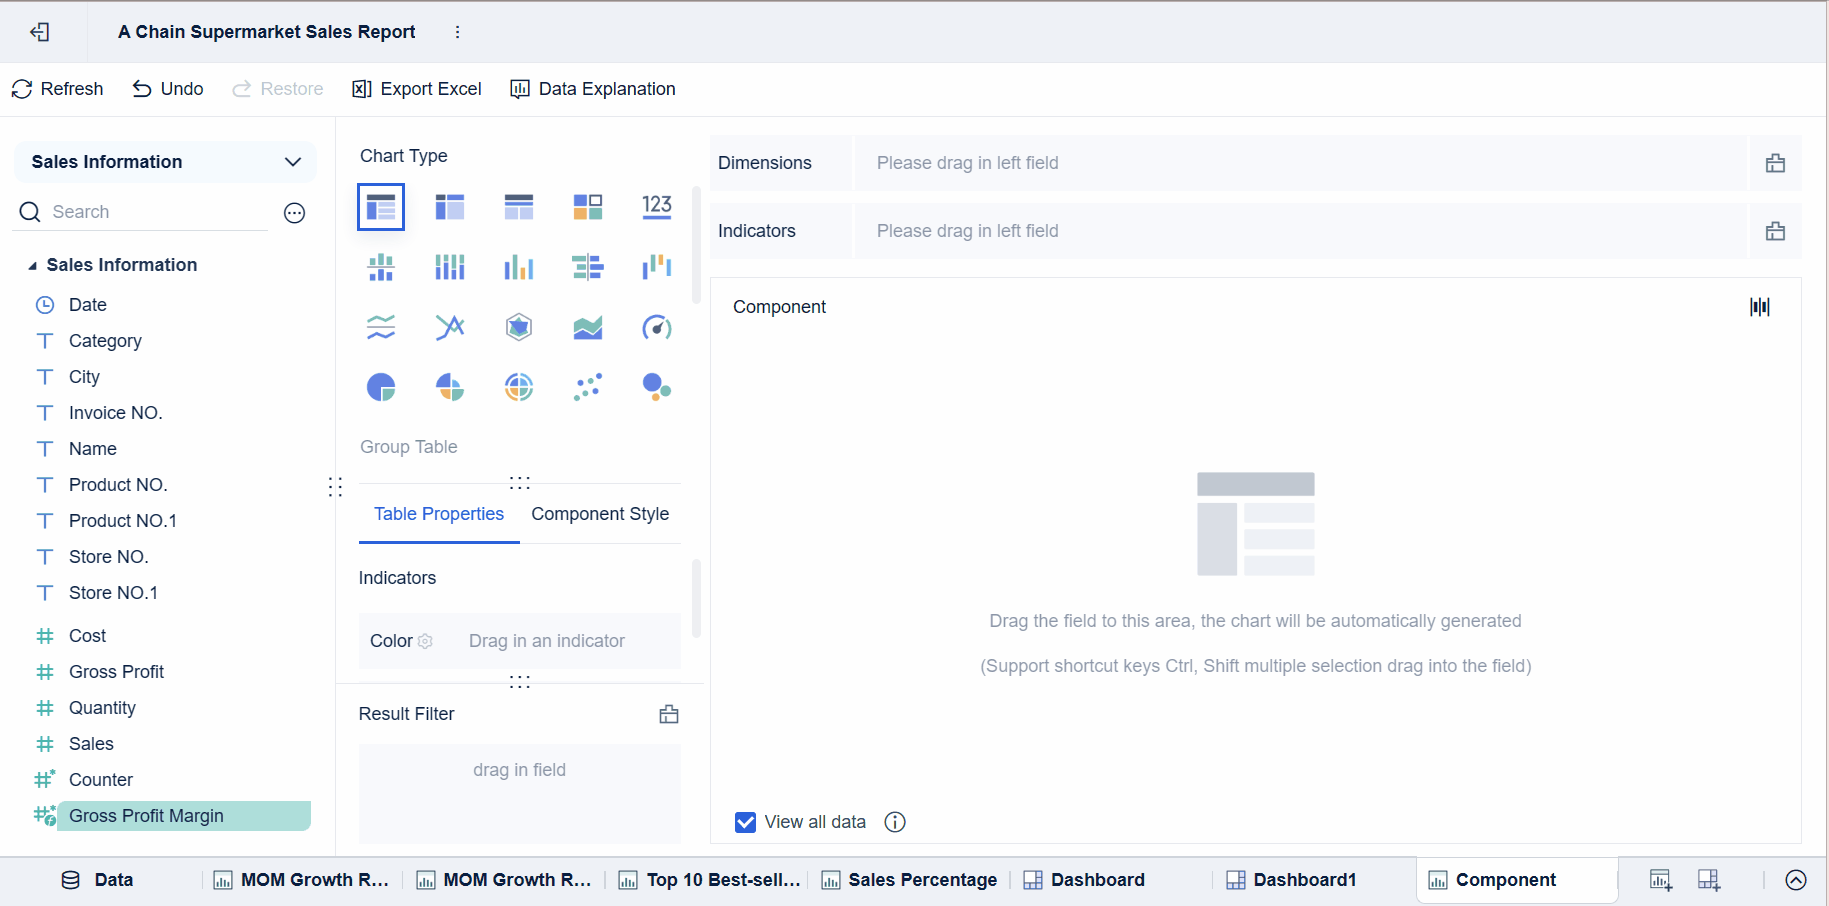
Task: Collapse the Sales Information field tree
Action: 32,264
